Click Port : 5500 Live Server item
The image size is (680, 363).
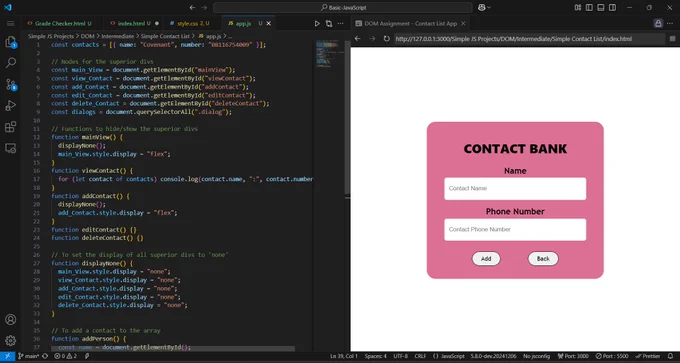611,356
